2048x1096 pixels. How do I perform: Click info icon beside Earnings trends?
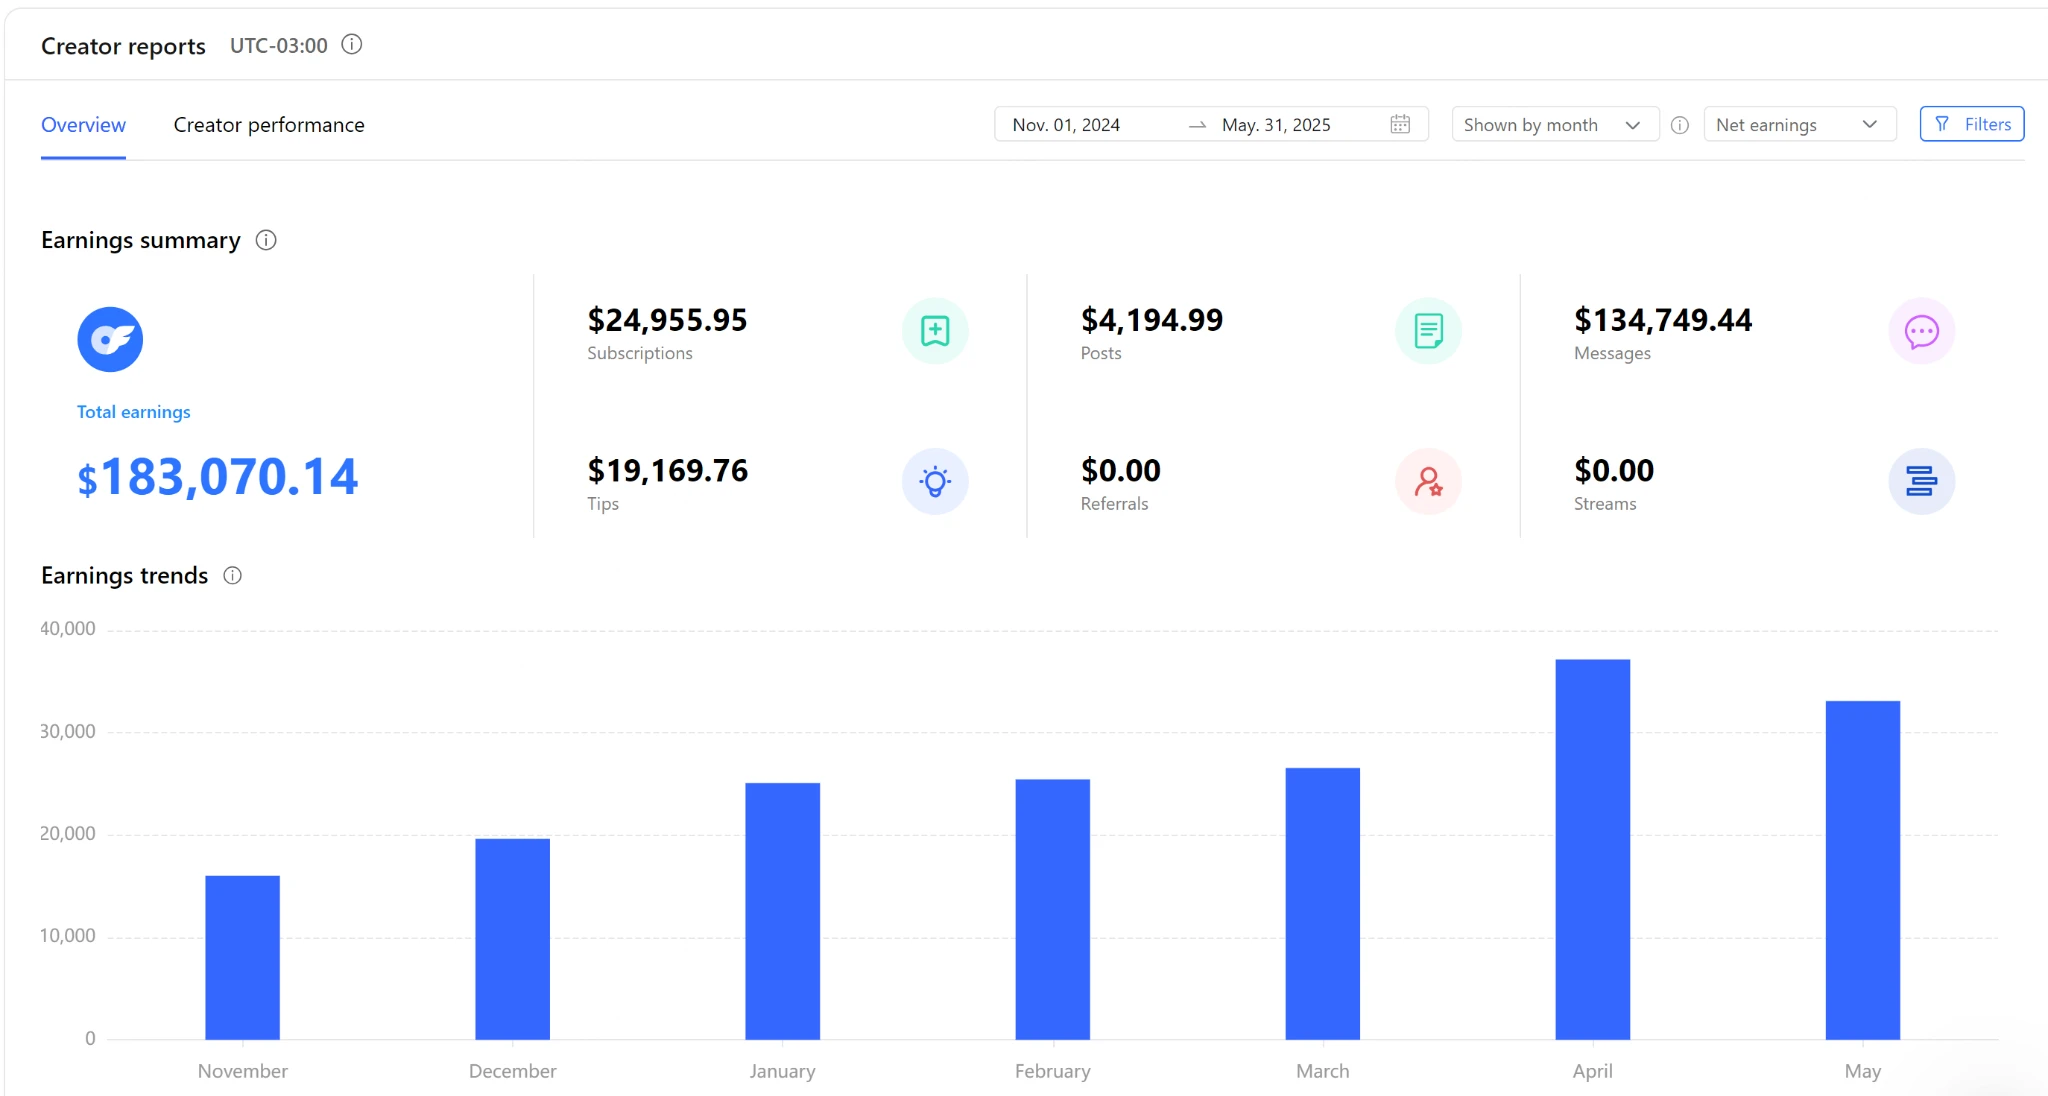(x=232, y=576)
